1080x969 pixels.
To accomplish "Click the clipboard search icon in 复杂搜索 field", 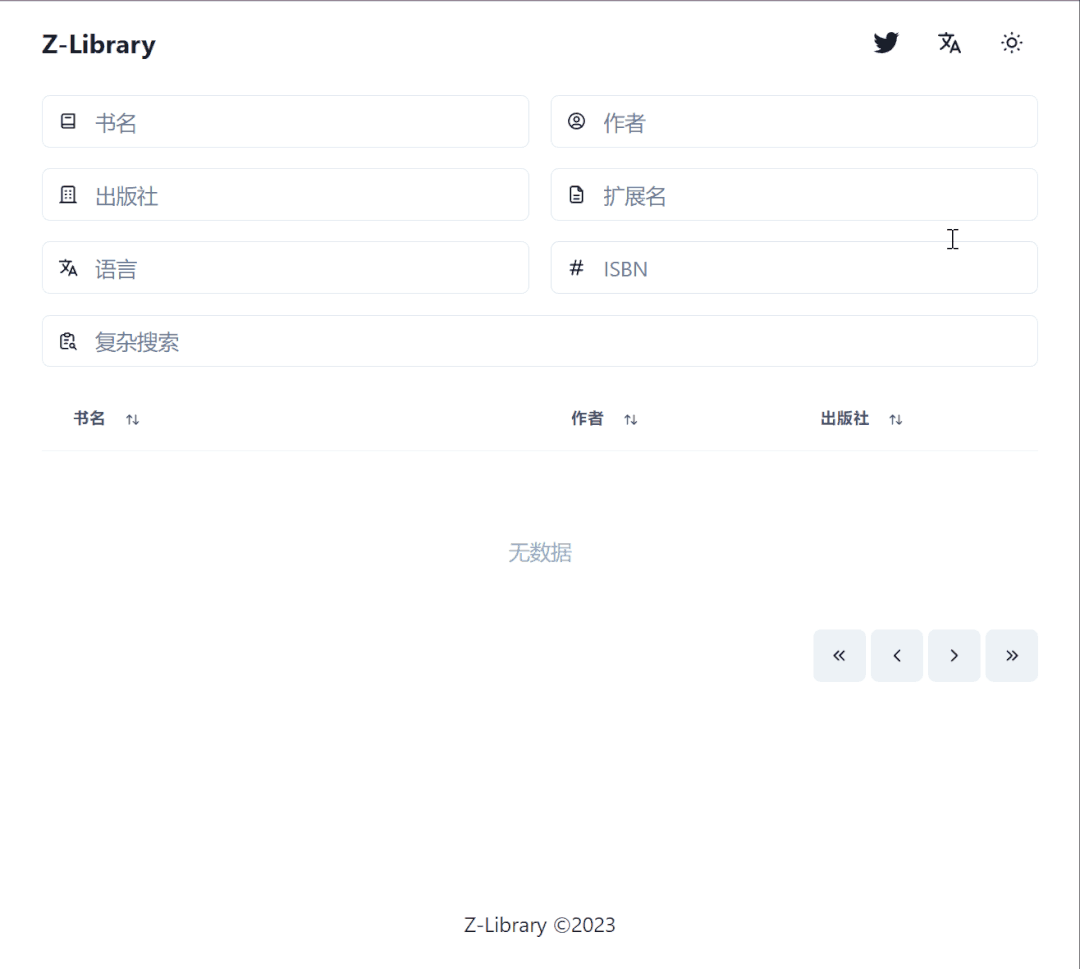I will point(68,342).
